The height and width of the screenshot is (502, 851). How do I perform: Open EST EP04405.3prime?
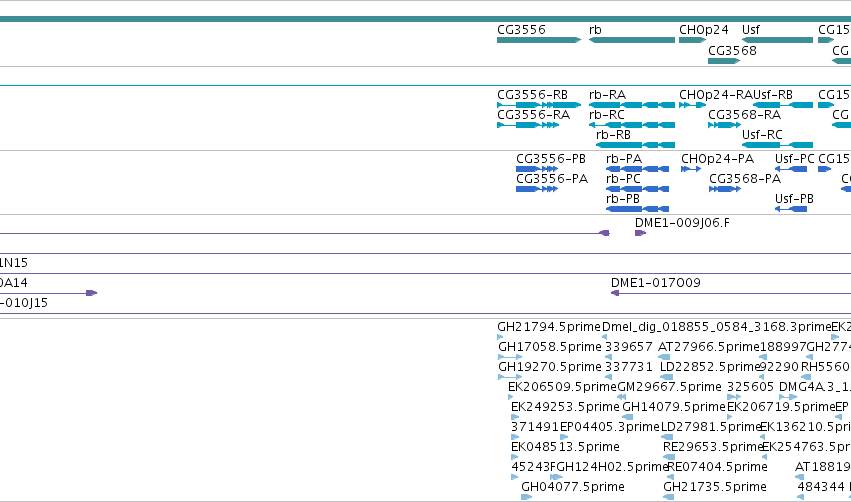click(x=564, y=437)
